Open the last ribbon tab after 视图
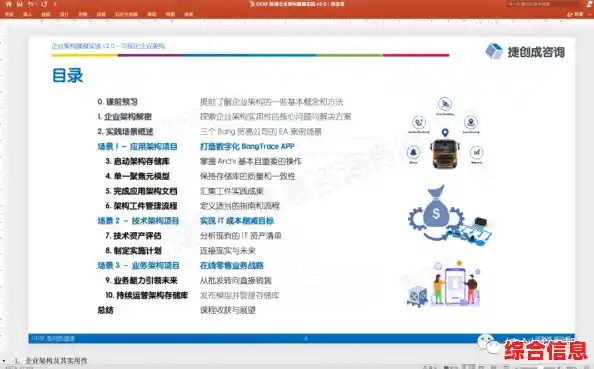Screen dimensions: 594x369 pyautogui.click(x=189, y=14)
